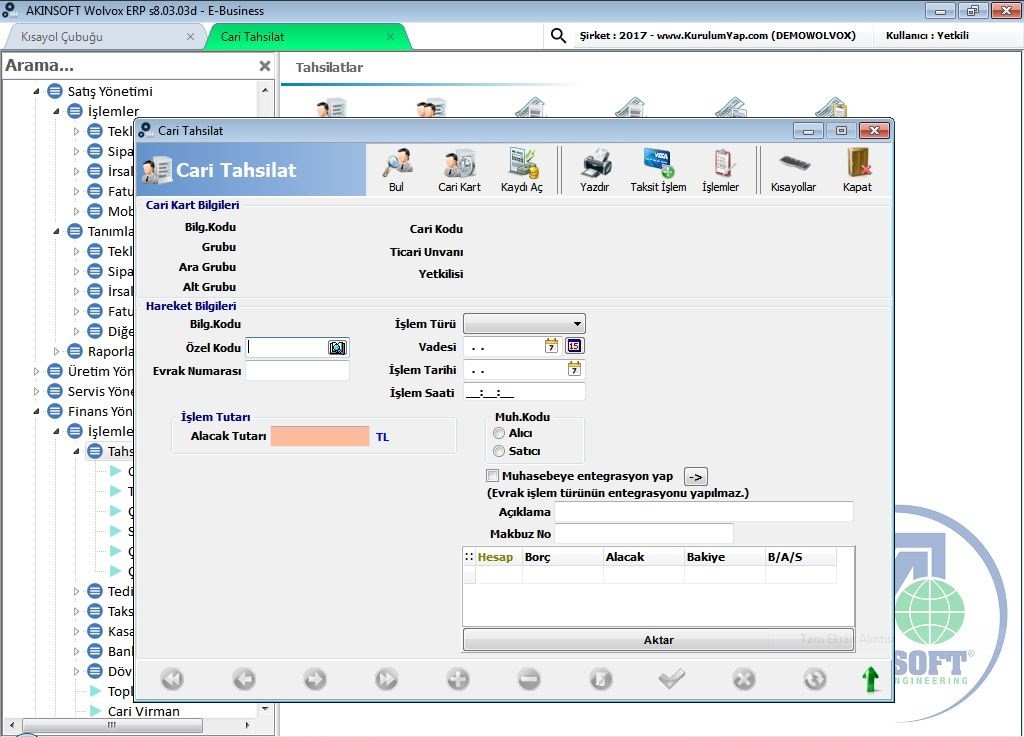Click the -> integration arrow button

point(696,477)
